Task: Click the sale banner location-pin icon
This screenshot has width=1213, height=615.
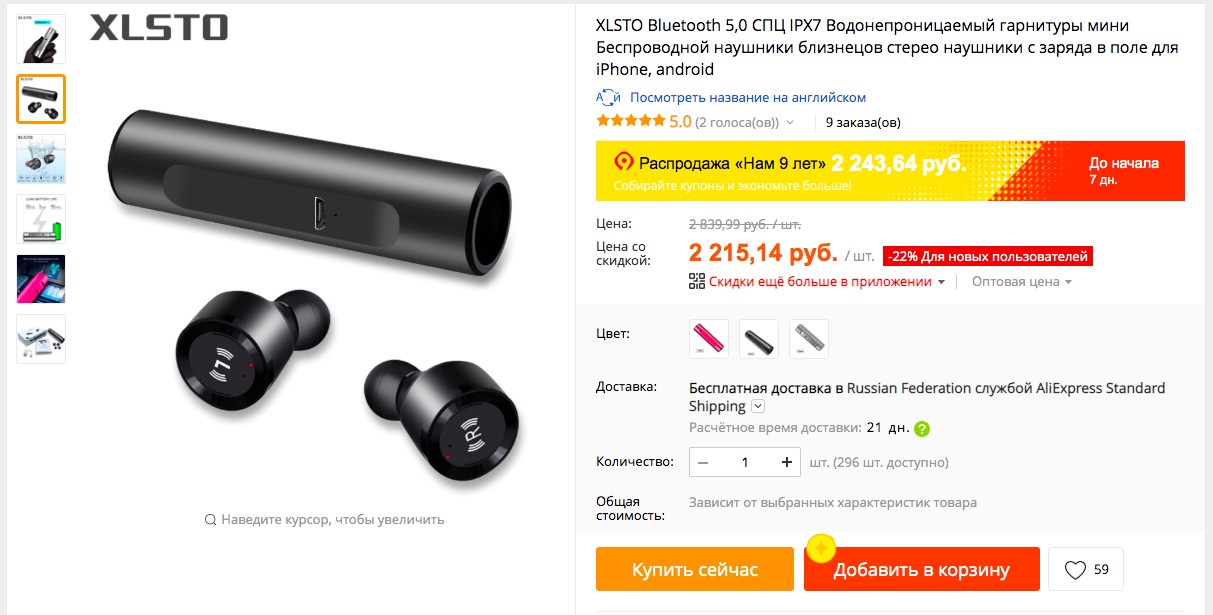Action: [x=624, y=162]
